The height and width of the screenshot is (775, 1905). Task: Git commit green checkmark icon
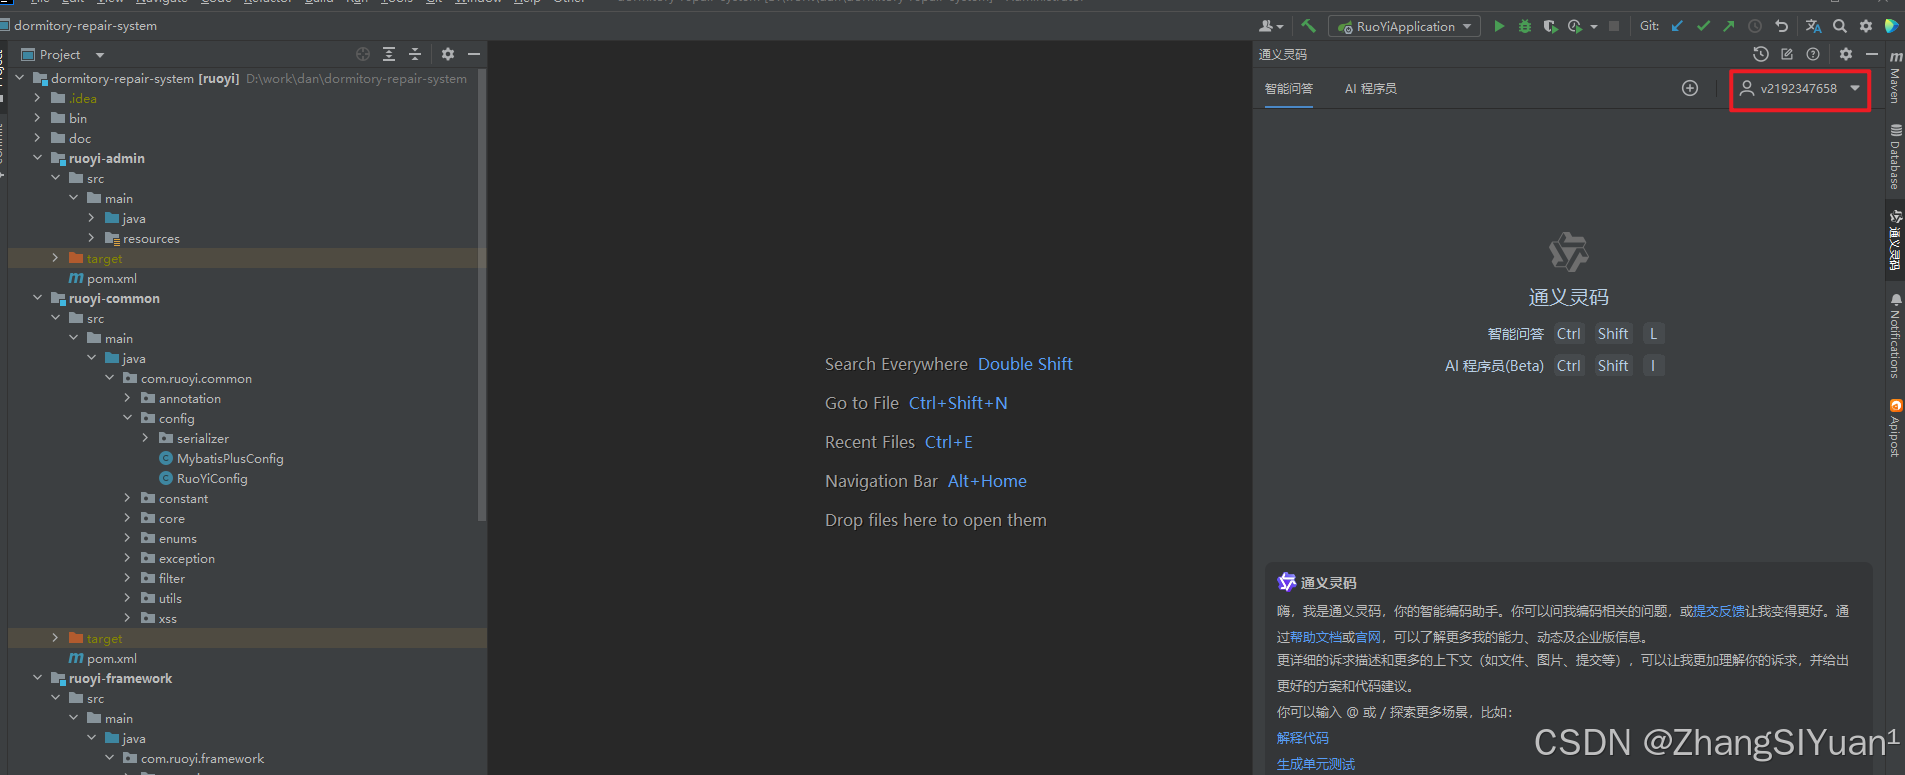coord(1703,26)
